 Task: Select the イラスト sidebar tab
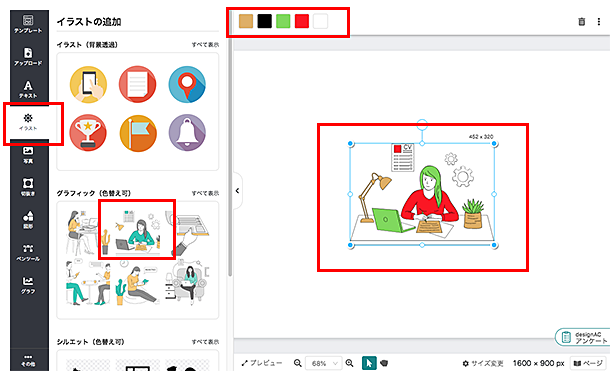[28, 122]
